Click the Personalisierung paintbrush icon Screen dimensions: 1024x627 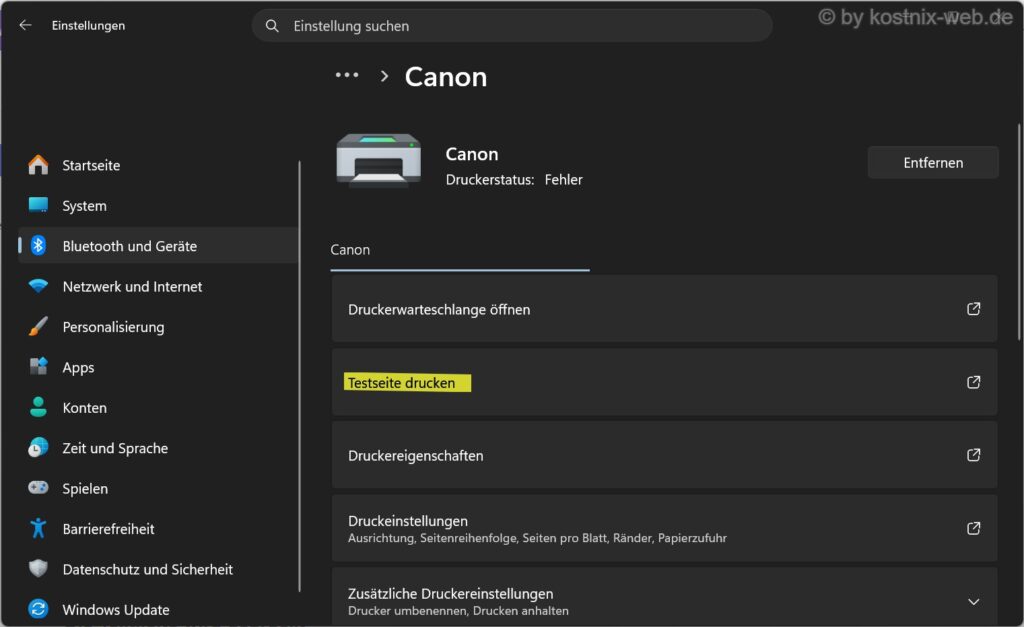click(39, 327)
